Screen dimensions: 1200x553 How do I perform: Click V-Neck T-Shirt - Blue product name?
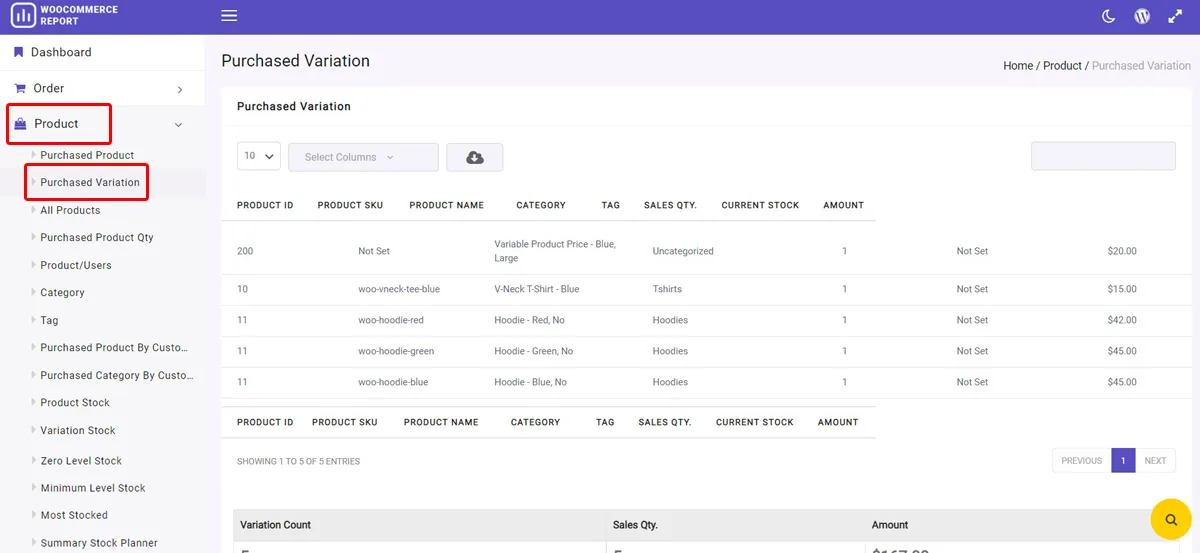coord(537,289)
